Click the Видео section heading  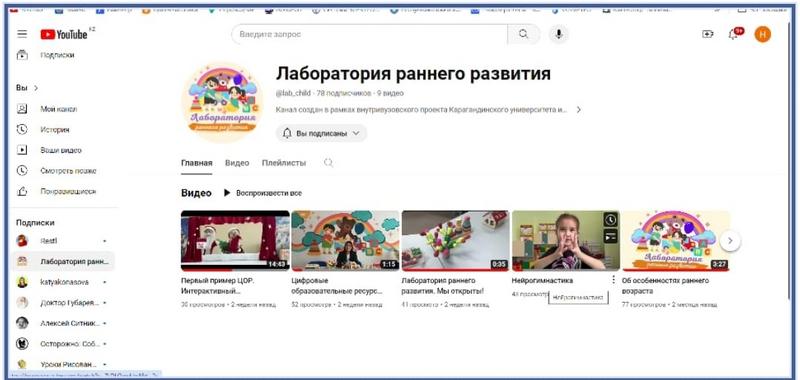pos(196,193)
